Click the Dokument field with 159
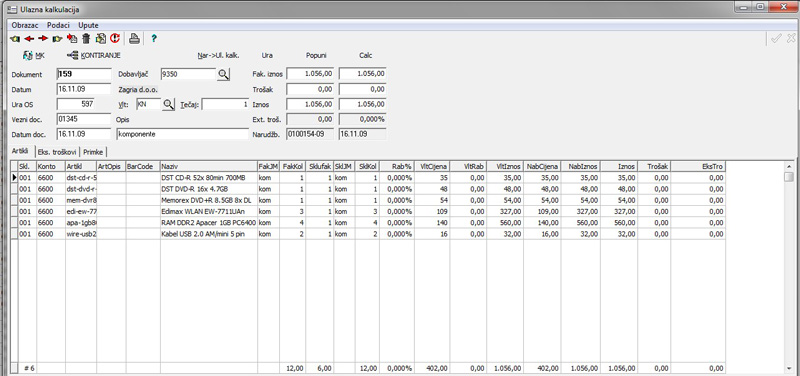800x376 pixels. [84, 74]
